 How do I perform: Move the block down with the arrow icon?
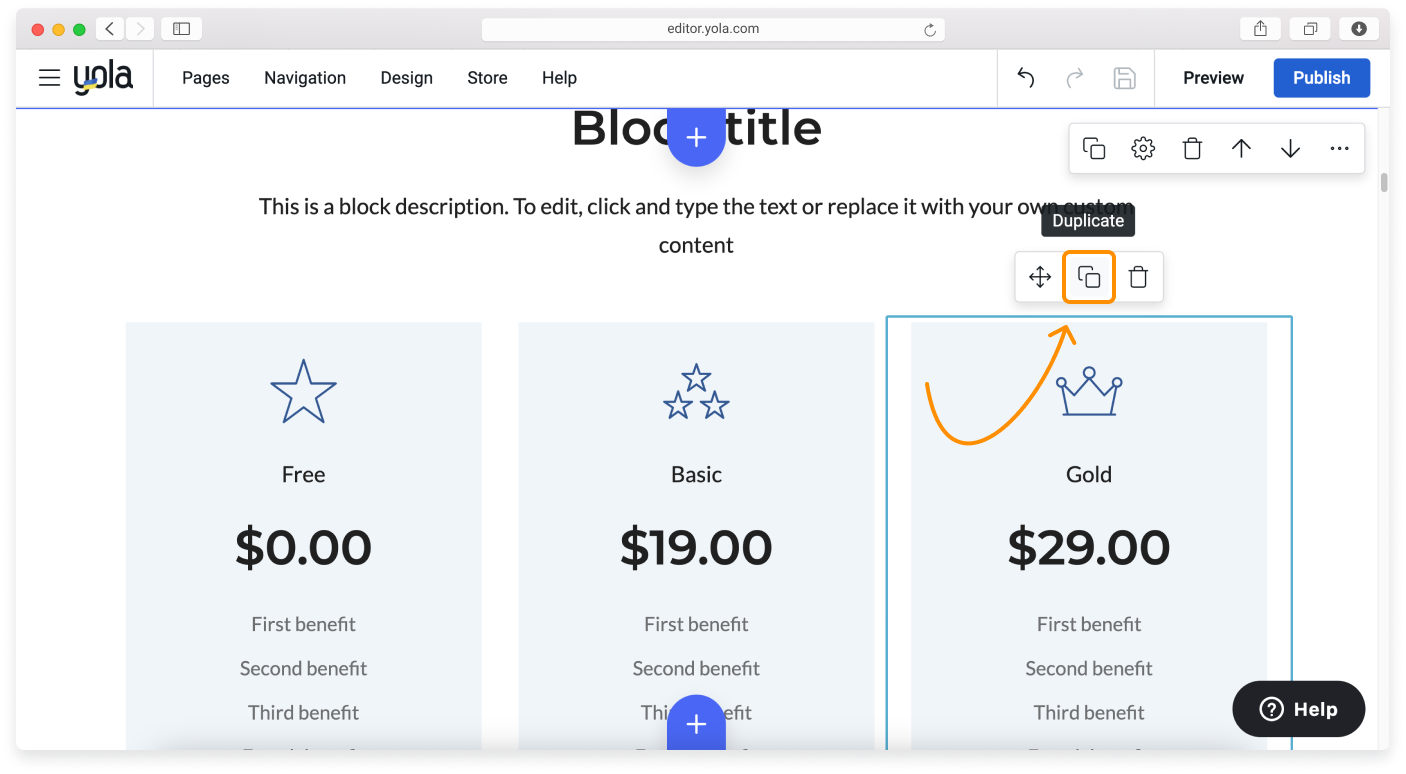click(x=1290, y=147)
